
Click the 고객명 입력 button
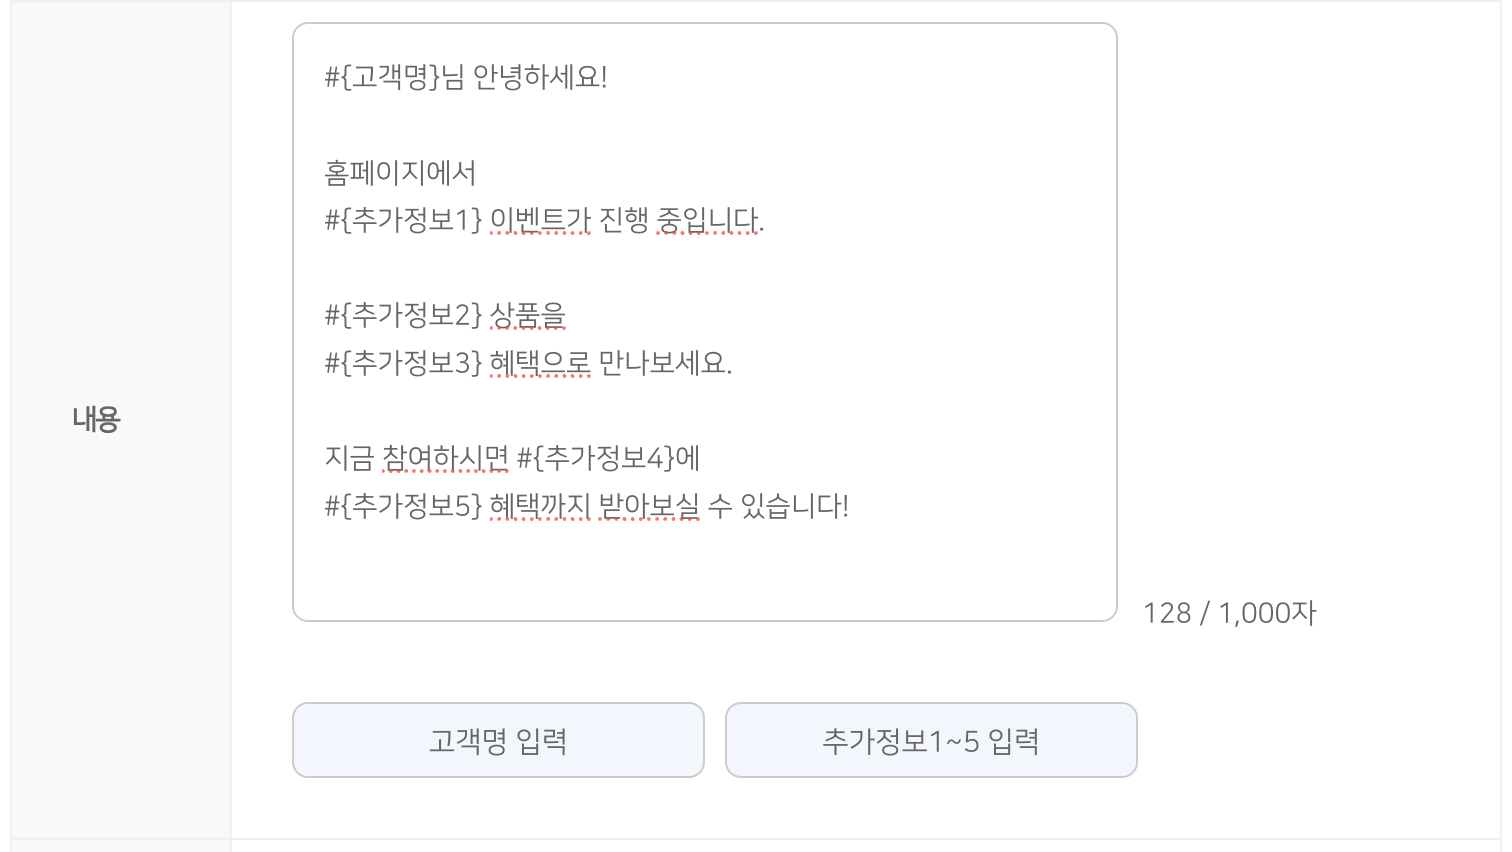pyautogui.click(x=498, y=740)
